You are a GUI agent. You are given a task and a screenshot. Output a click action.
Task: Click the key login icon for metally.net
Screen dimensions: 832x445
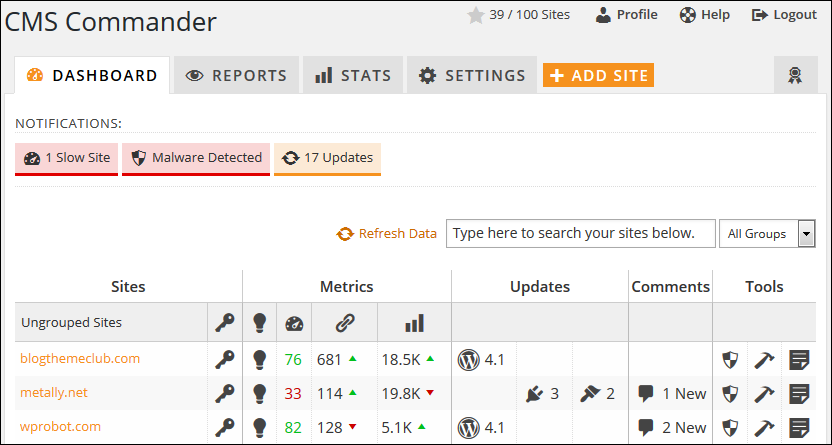pos(224,394)
